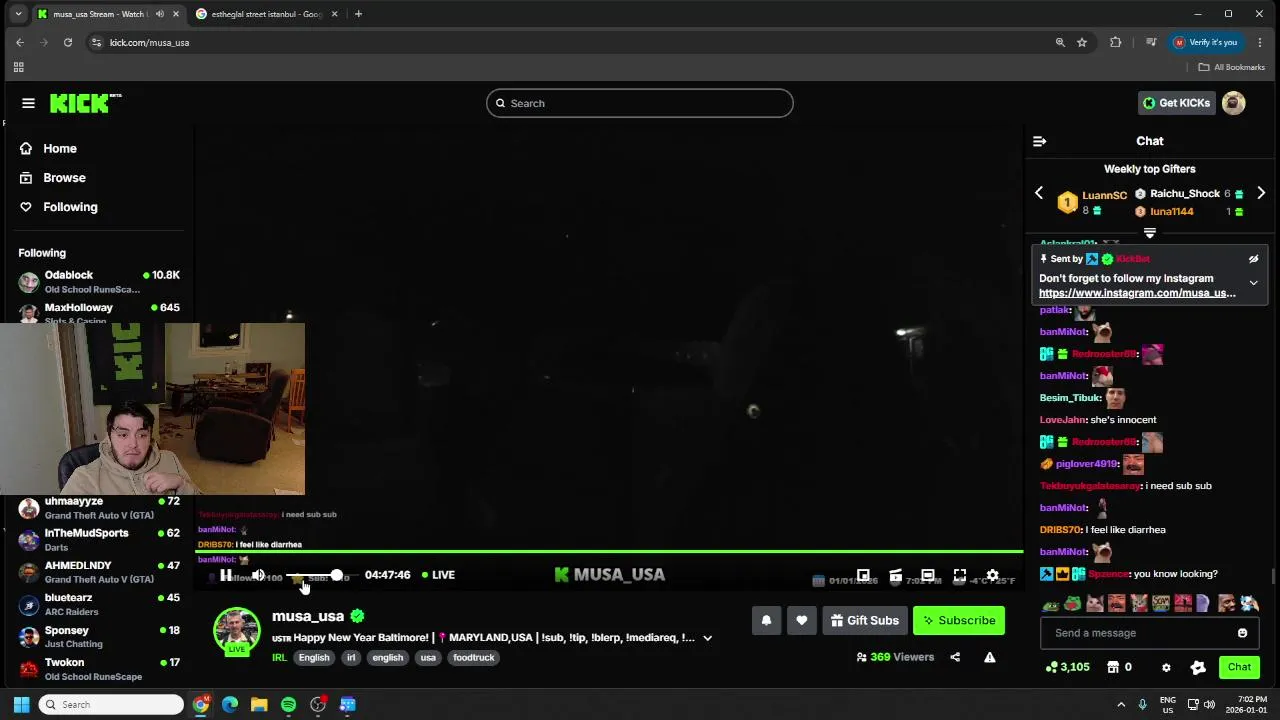Open the chat identity badge icon
Viewport: 1280px width, 720px height.
tap(1198, 667)
